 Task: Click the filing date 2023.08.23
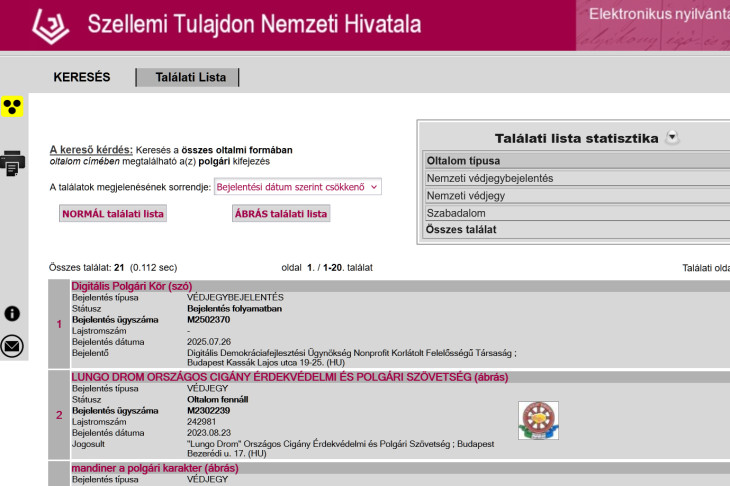pyautogui.click(x=209, y=433)
